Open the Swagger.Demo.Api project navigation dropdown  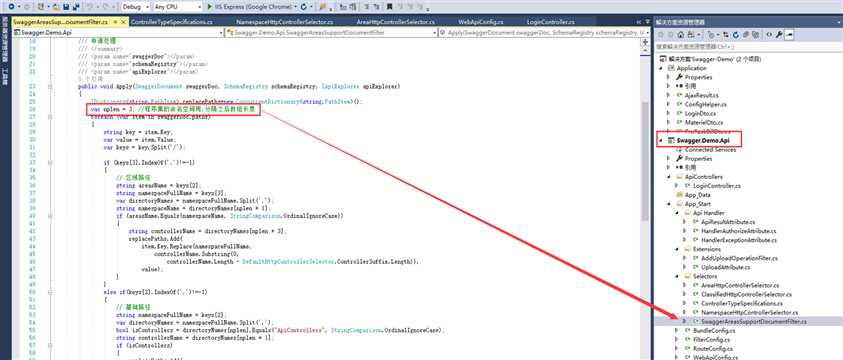point(118,32)
